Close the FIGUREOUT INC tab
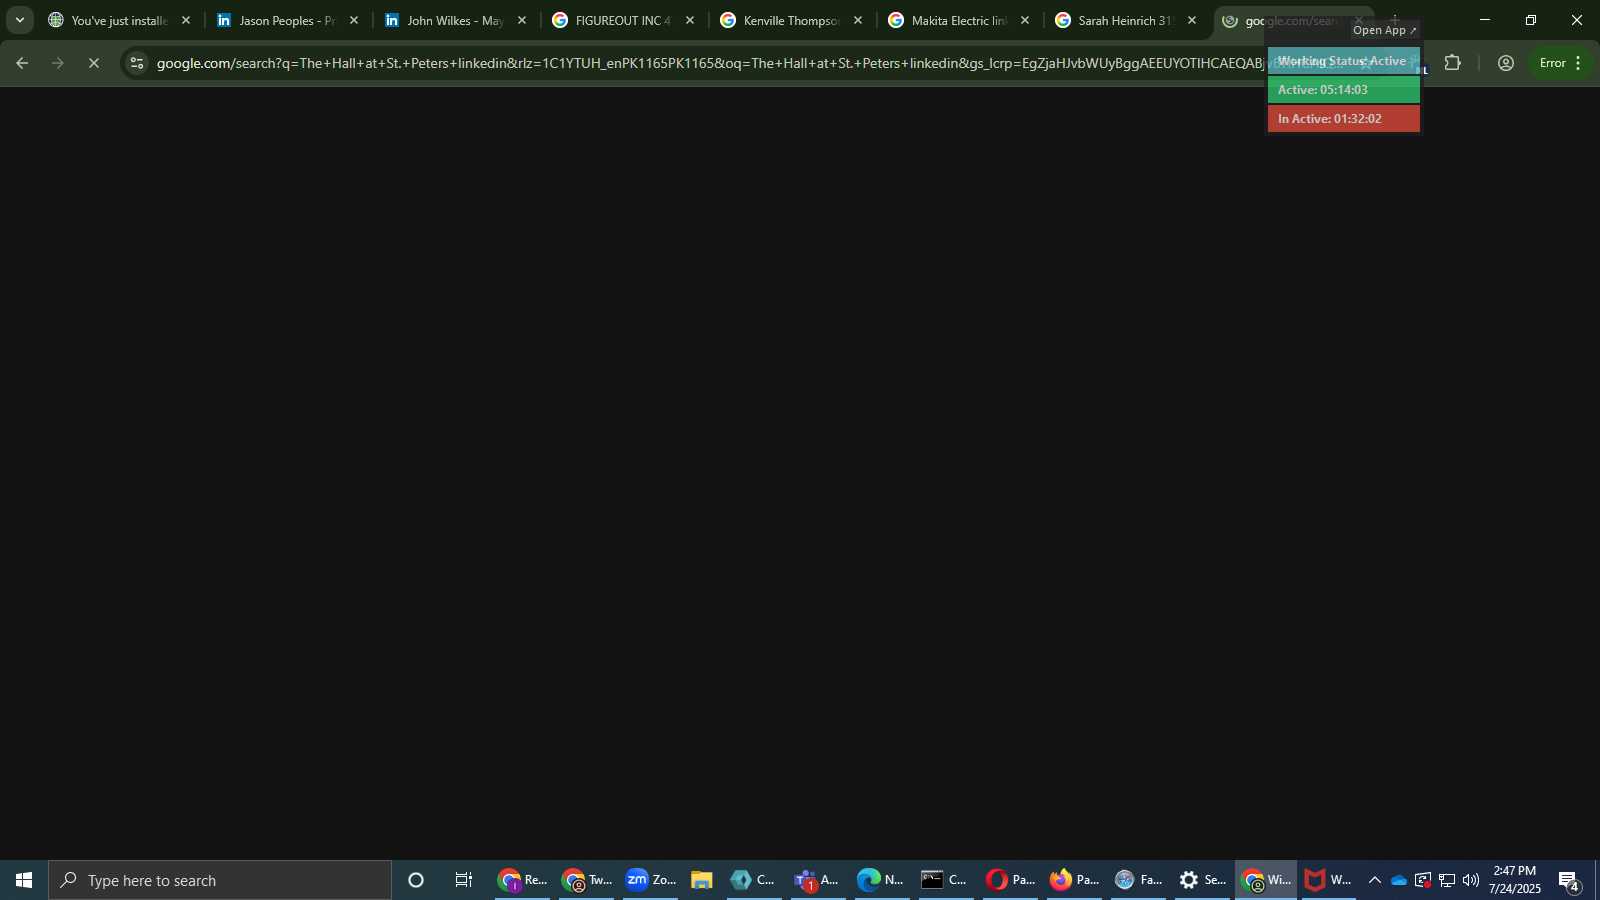The height and width of the screenshot is (900, 1600). (x=689, y=20)
